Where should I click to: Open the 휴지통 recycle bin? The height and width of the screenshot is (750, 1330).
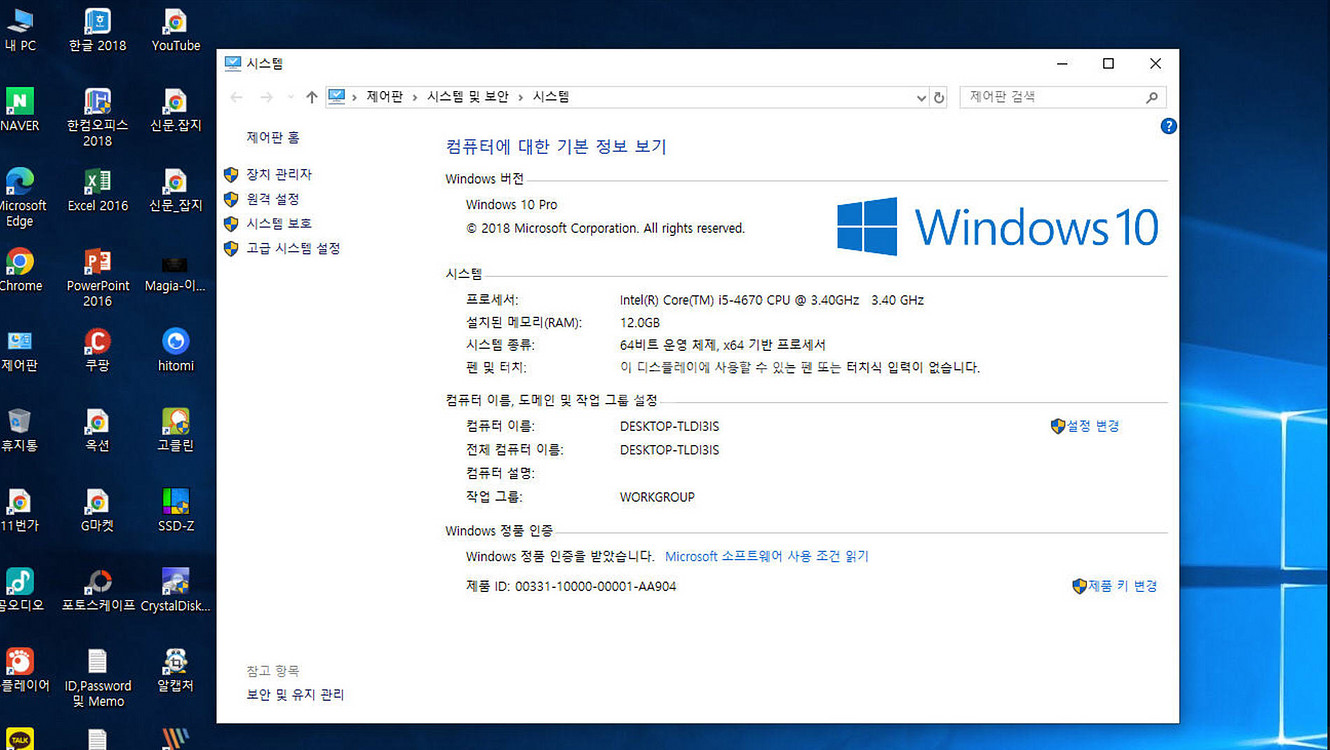(20, 429)
